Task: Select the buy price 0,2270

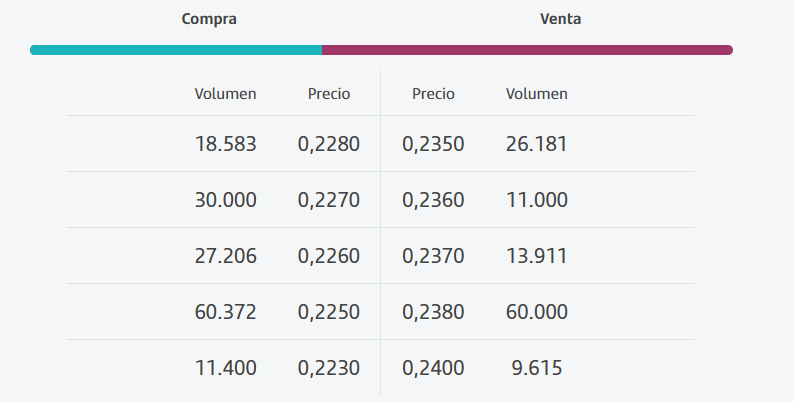Action: coord(328,200)
